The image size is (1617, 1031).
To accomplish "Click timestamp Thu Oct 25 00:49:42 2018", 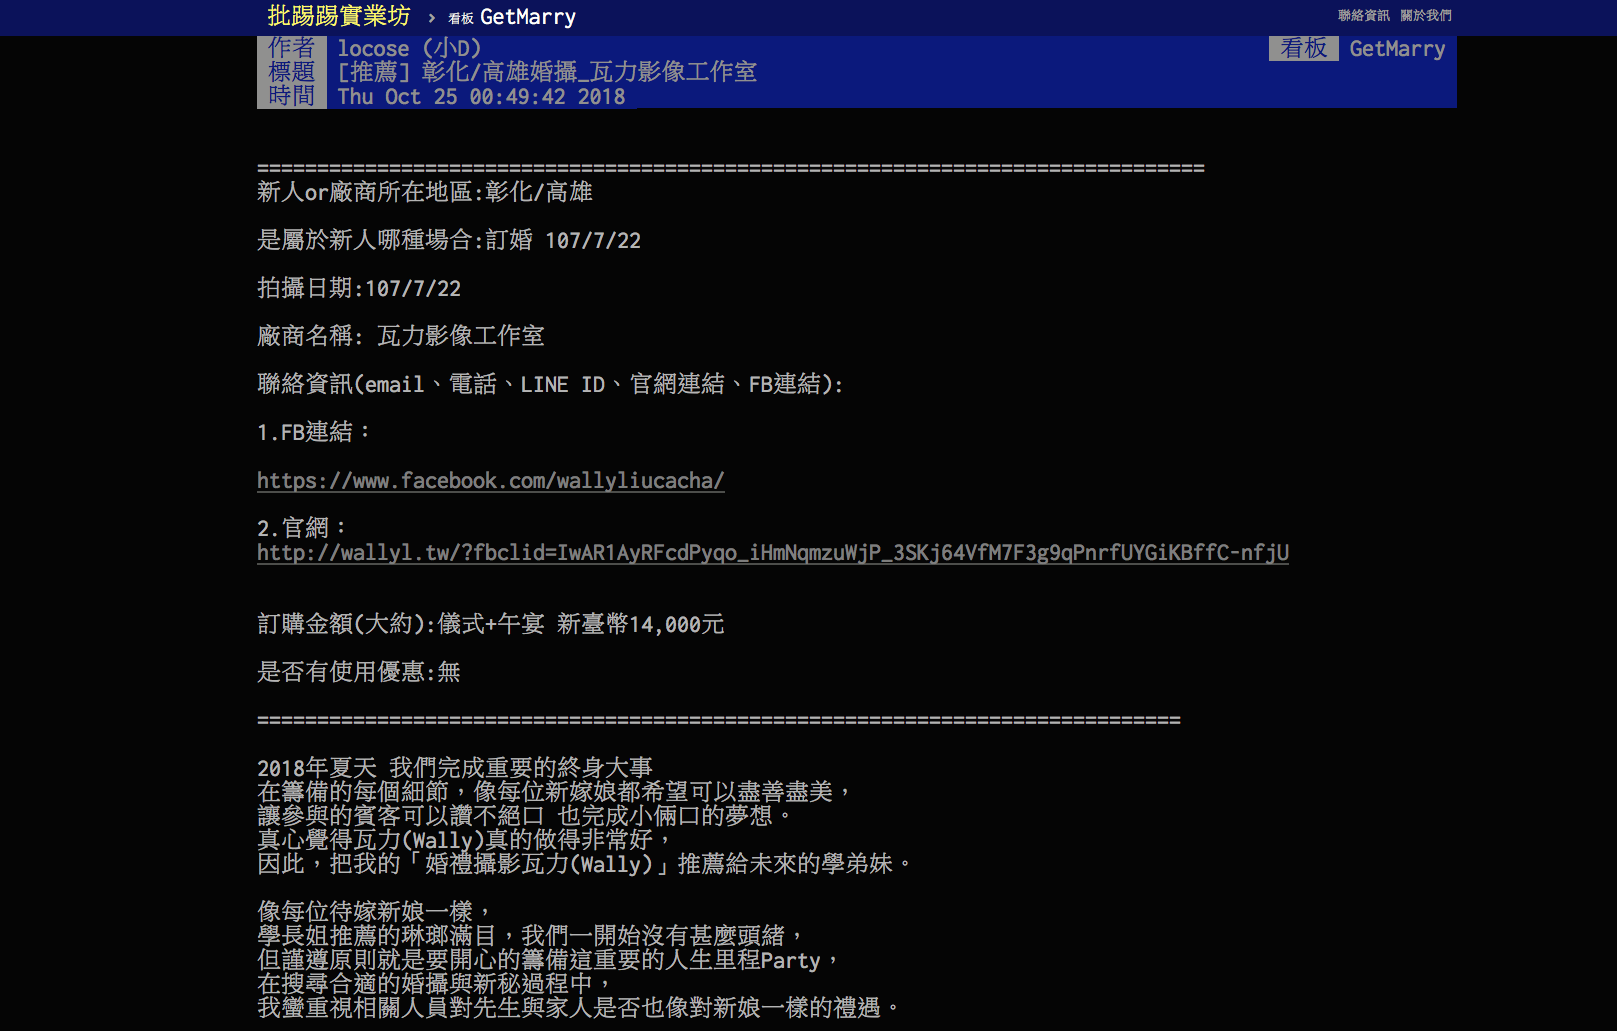I will click(481, 96).
